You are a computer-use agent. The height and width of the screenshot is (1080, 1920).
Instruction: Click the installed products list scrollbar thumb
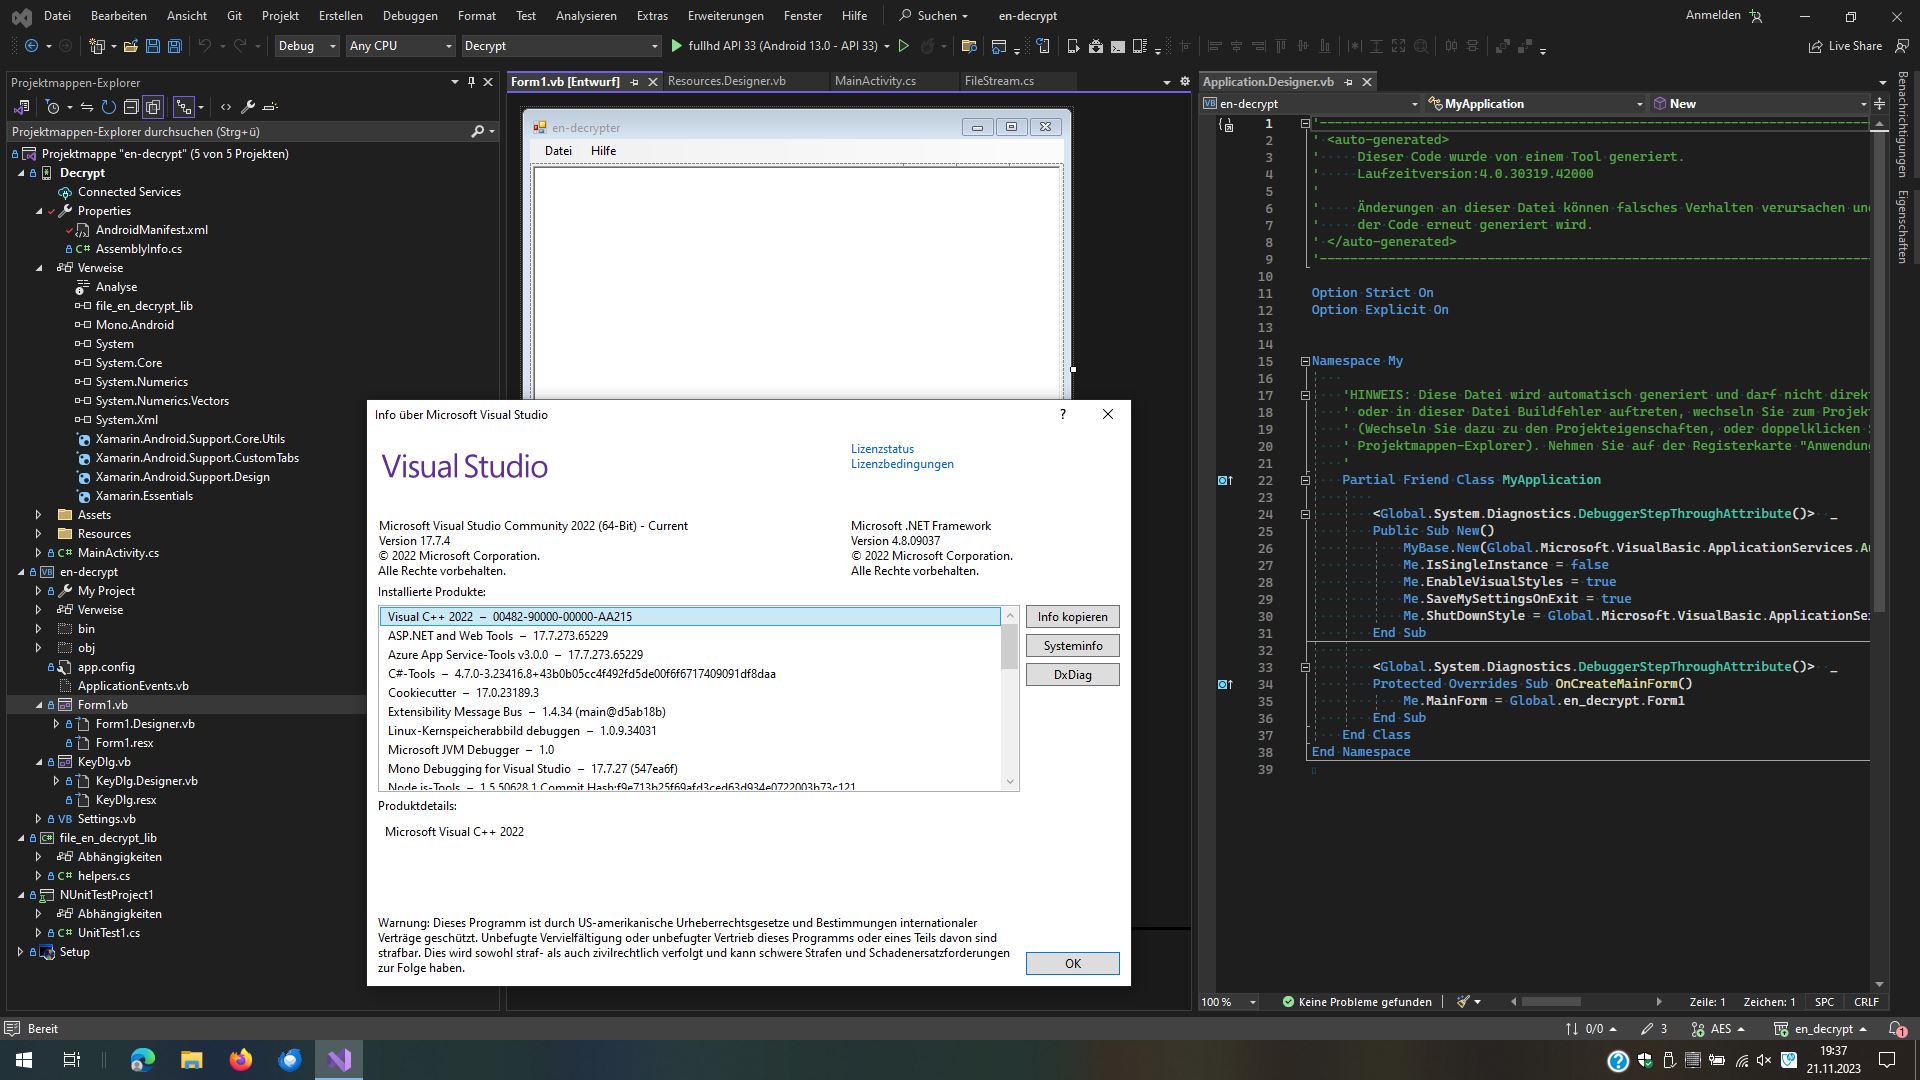[1009, 647]
